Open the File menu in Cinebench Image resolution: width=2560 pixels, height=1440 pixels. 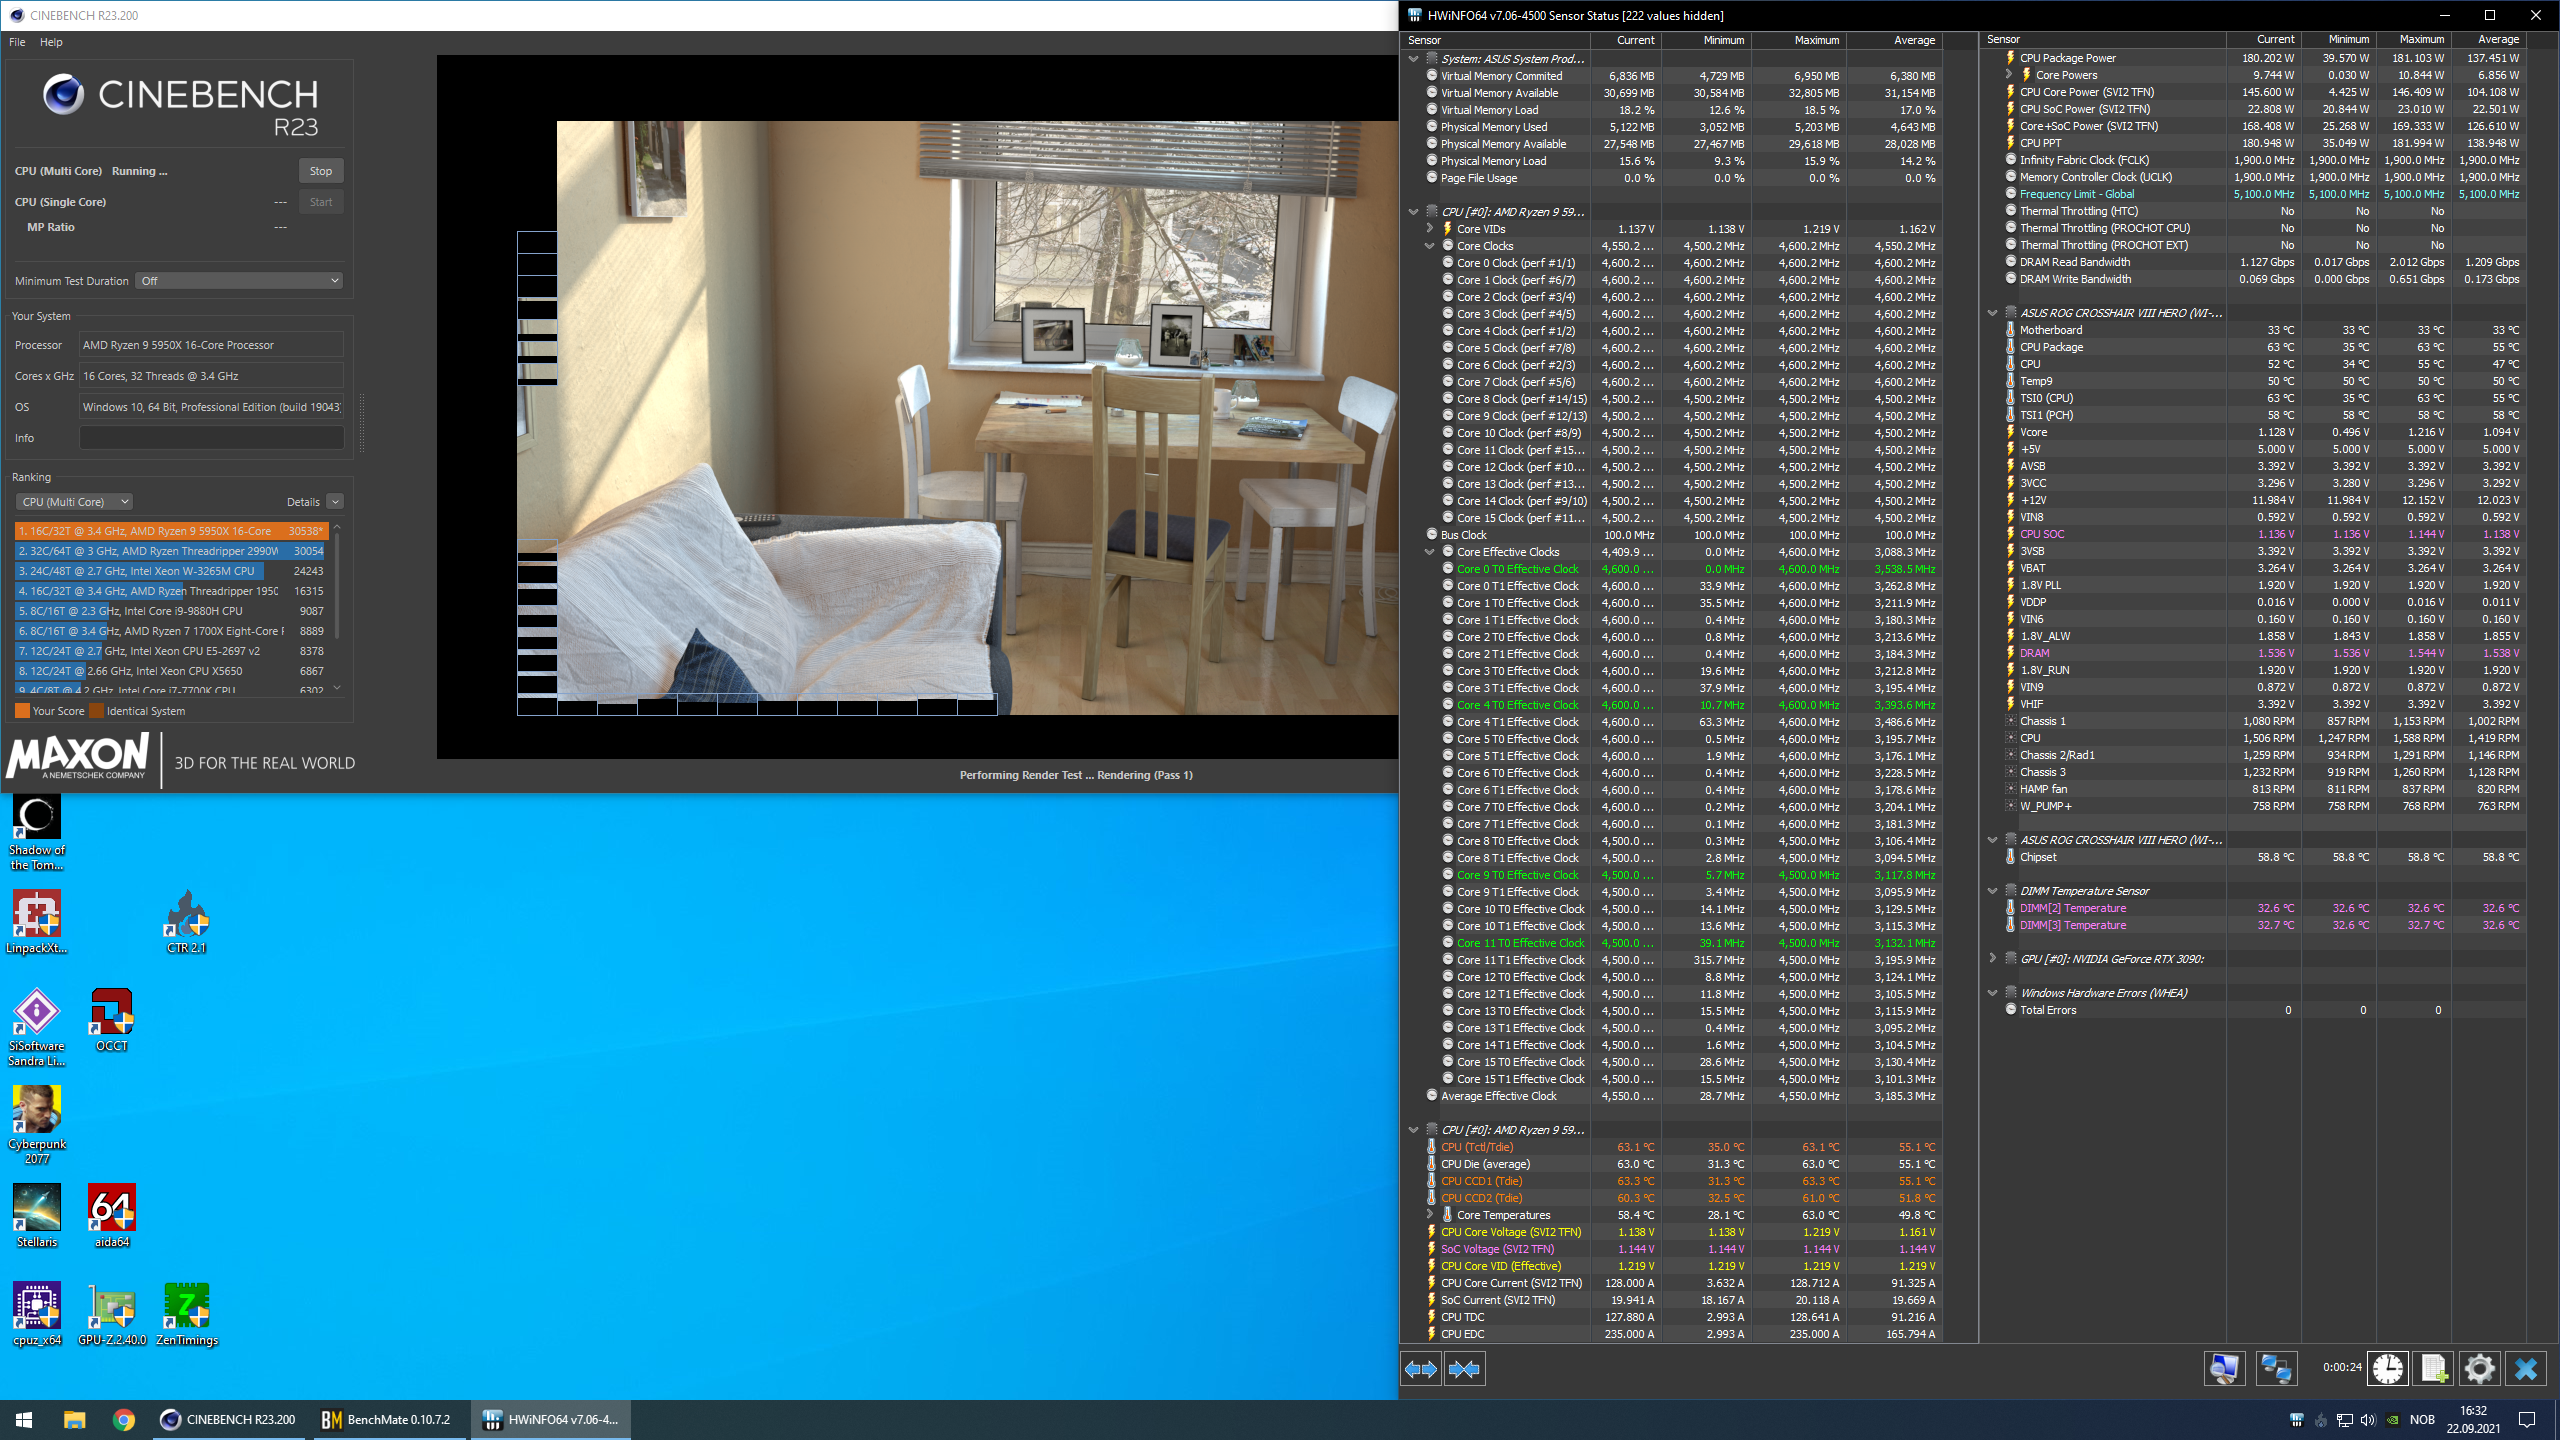tap(17, 42)
